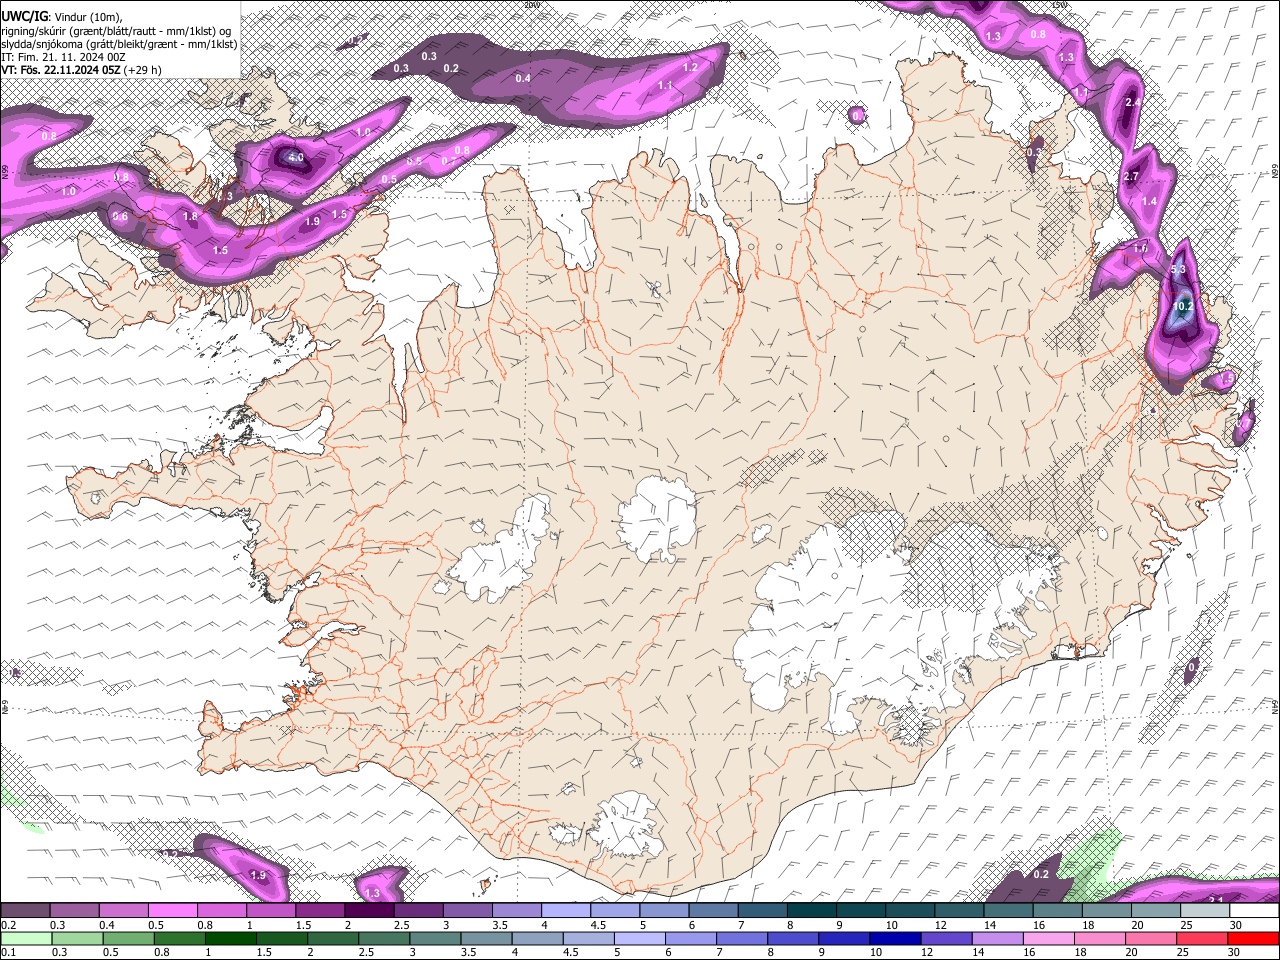
Task: Click the 'IT: Fim. 21. 11. 2024 00Z' text
Action: click(63, 57)
